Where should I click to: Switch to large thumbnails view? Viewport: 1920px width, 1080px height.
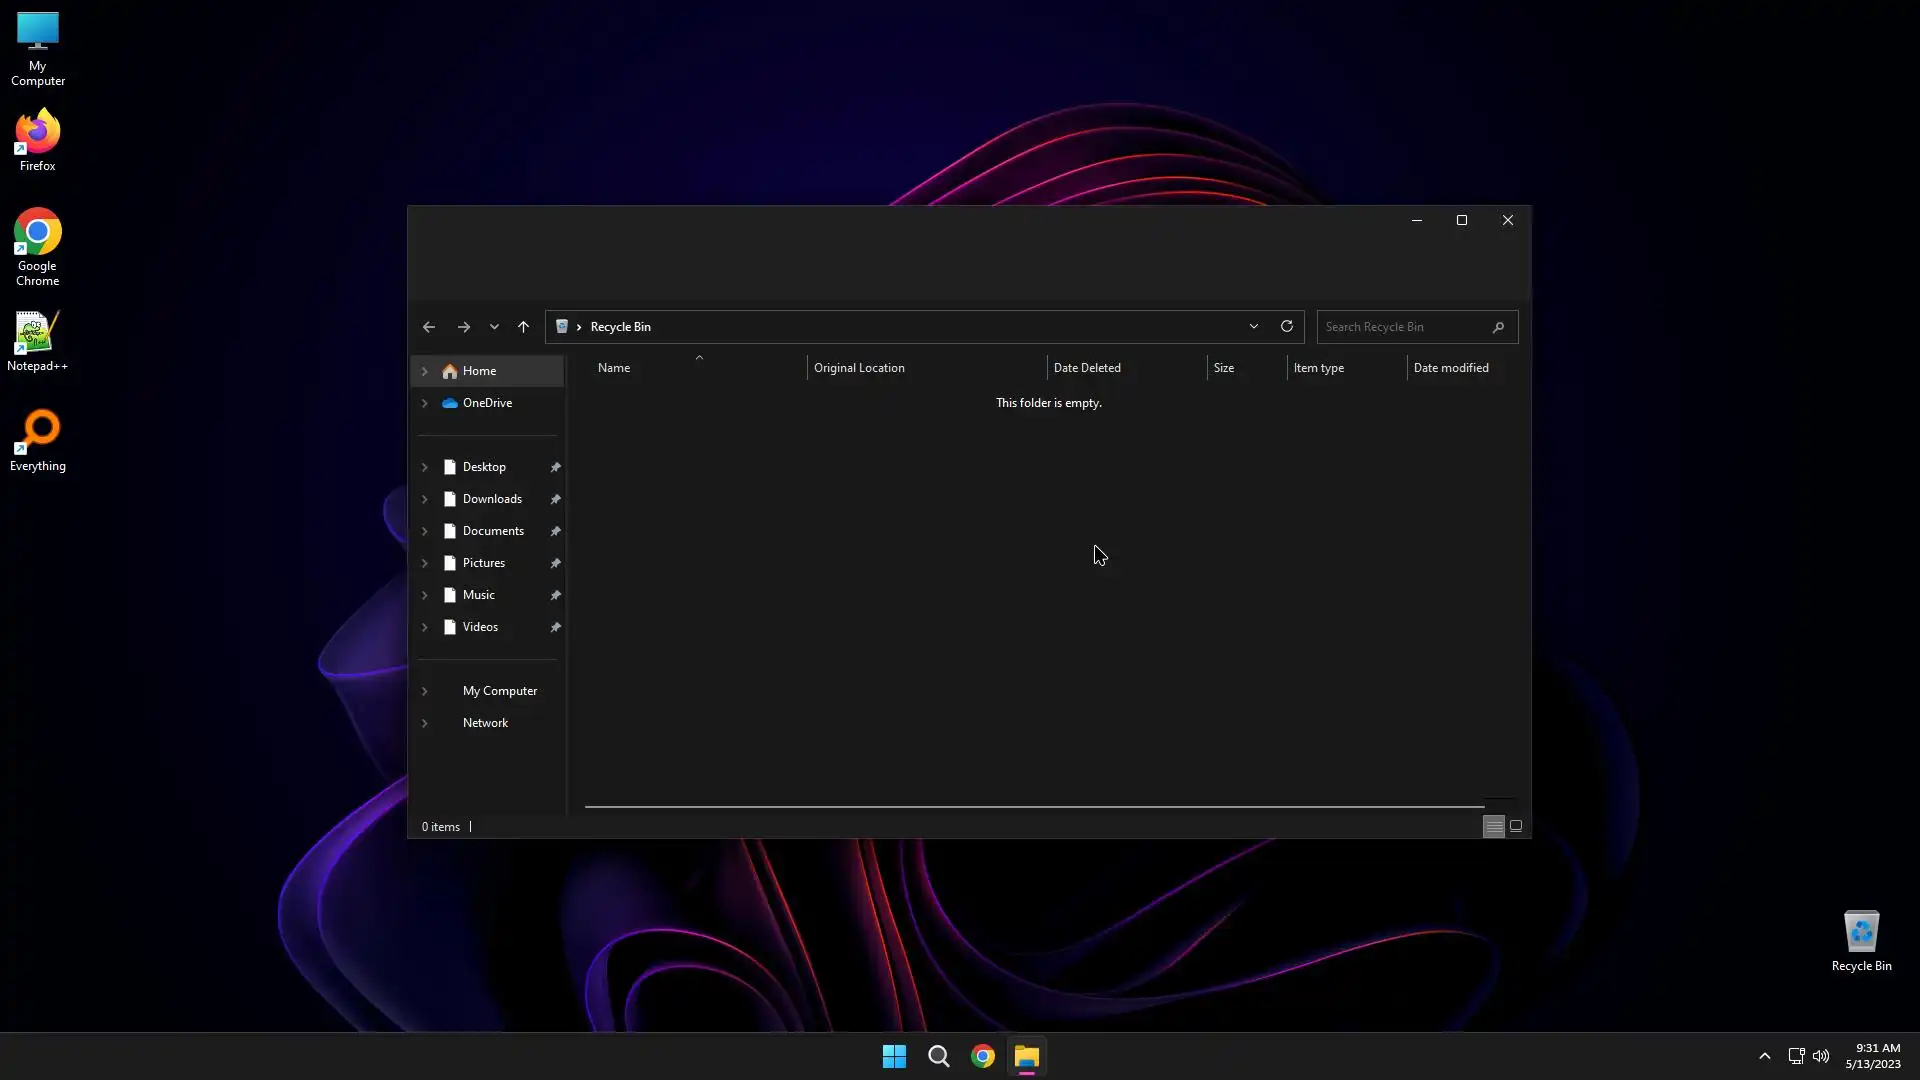click(1516, 826)
